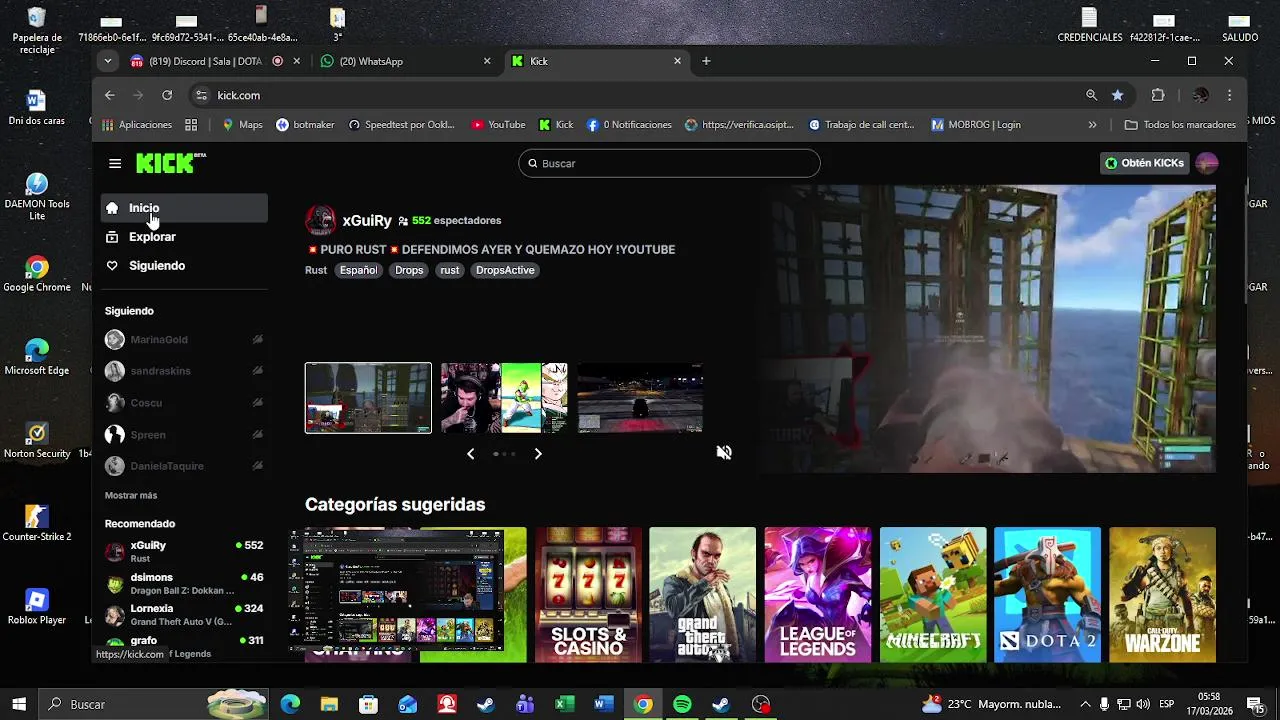Open the Kick hamburger menu
The height and width of the screenshot is (720, 1280).
(x=115, y=163)
